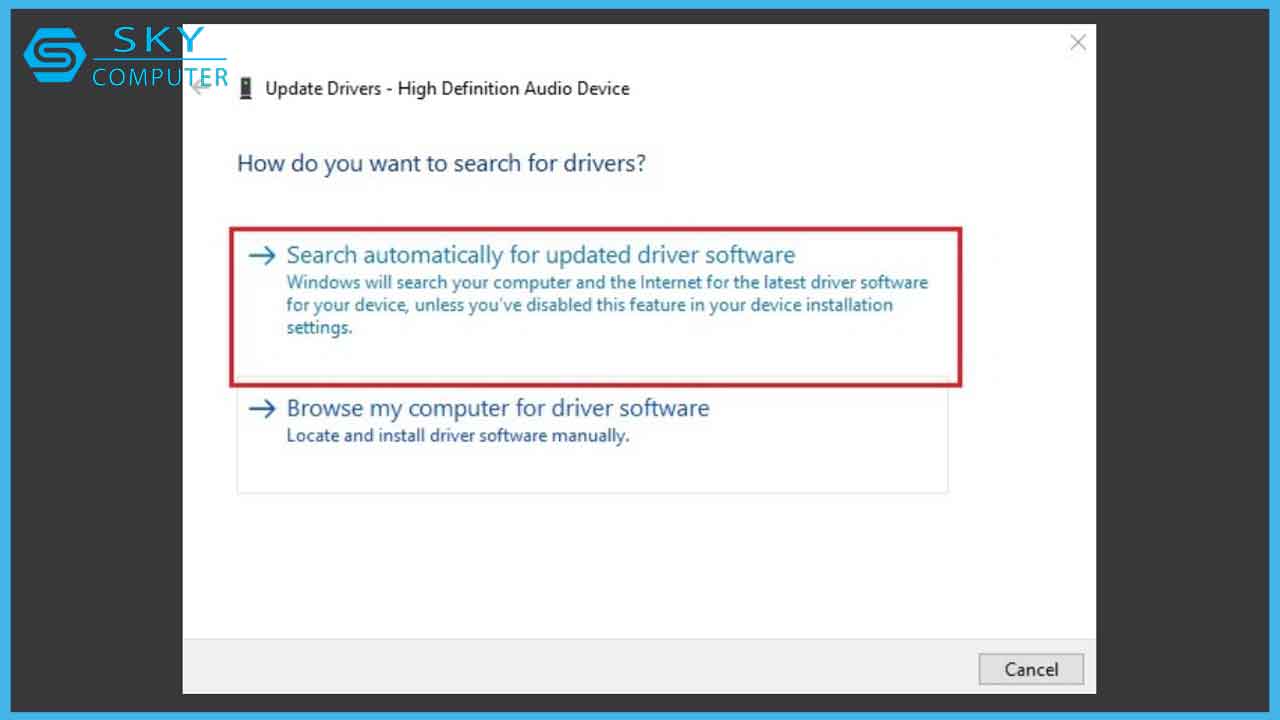Go back with the header back arrow

pyautogui.click(x=201, y=86)
